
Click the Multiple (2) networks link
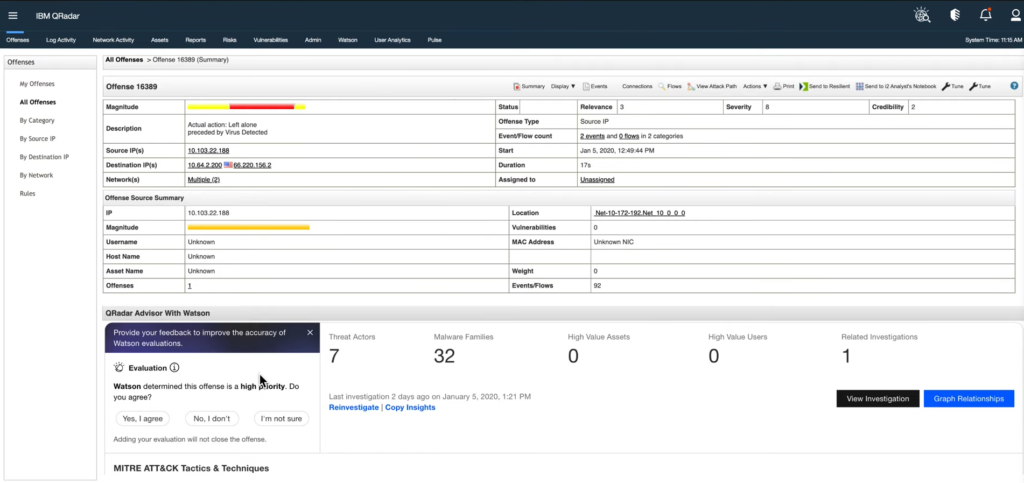click(204, 179)
